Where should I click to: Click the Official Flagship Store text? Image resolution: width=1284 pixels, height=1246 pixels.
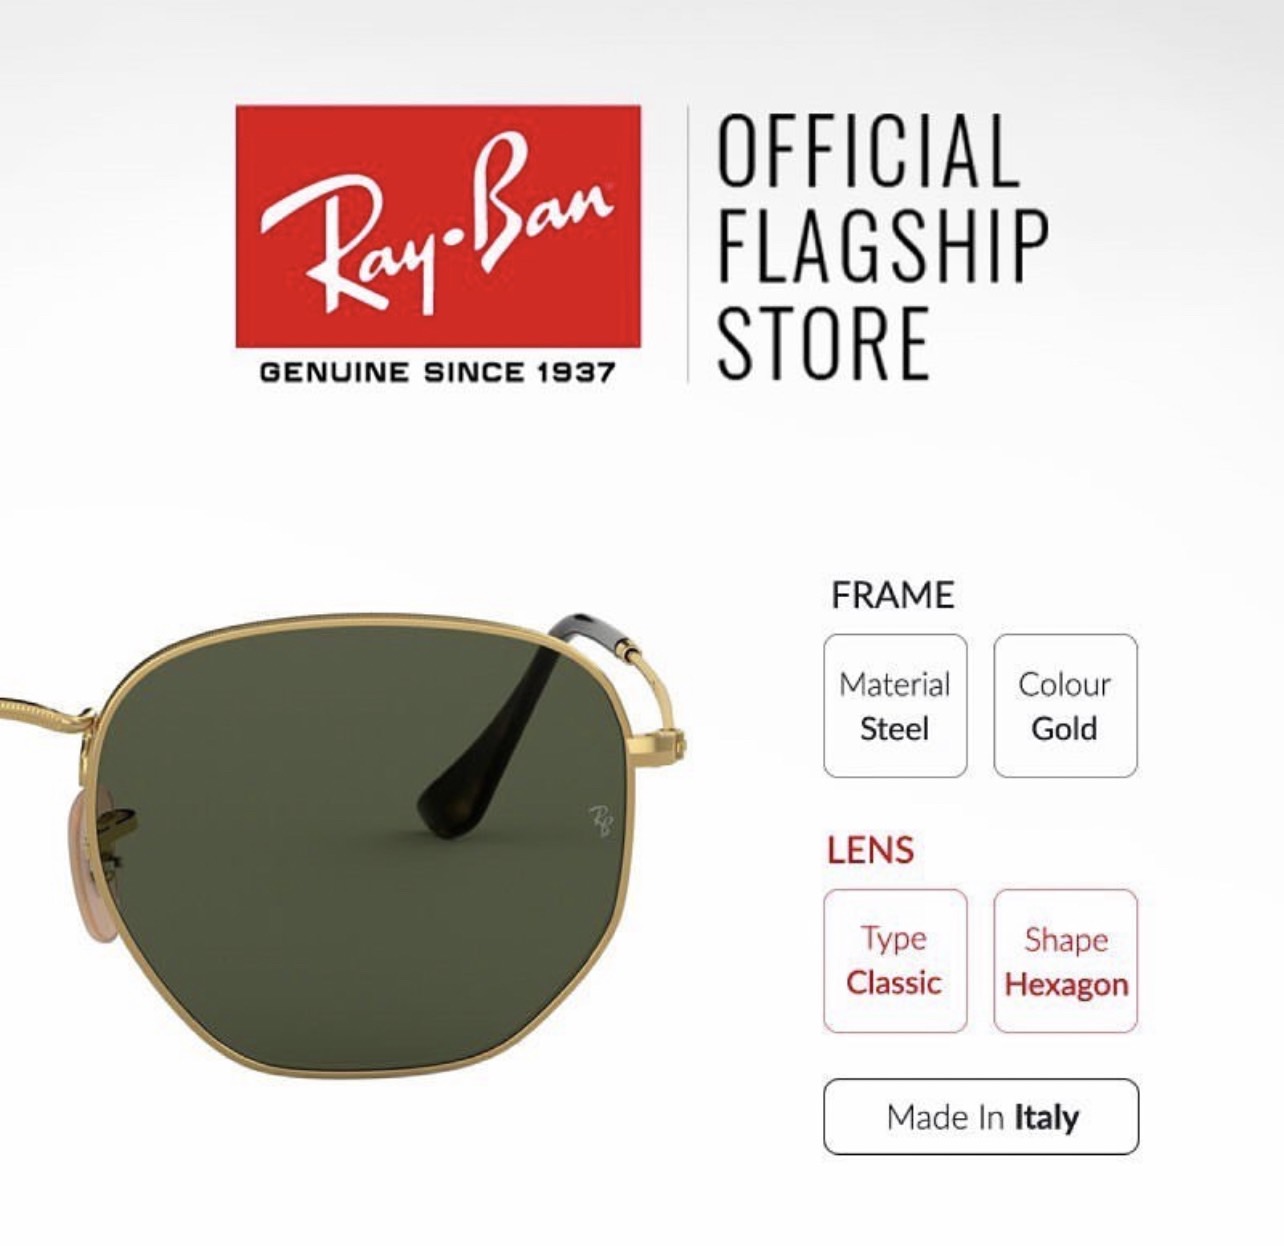click(x=882, y=245)
